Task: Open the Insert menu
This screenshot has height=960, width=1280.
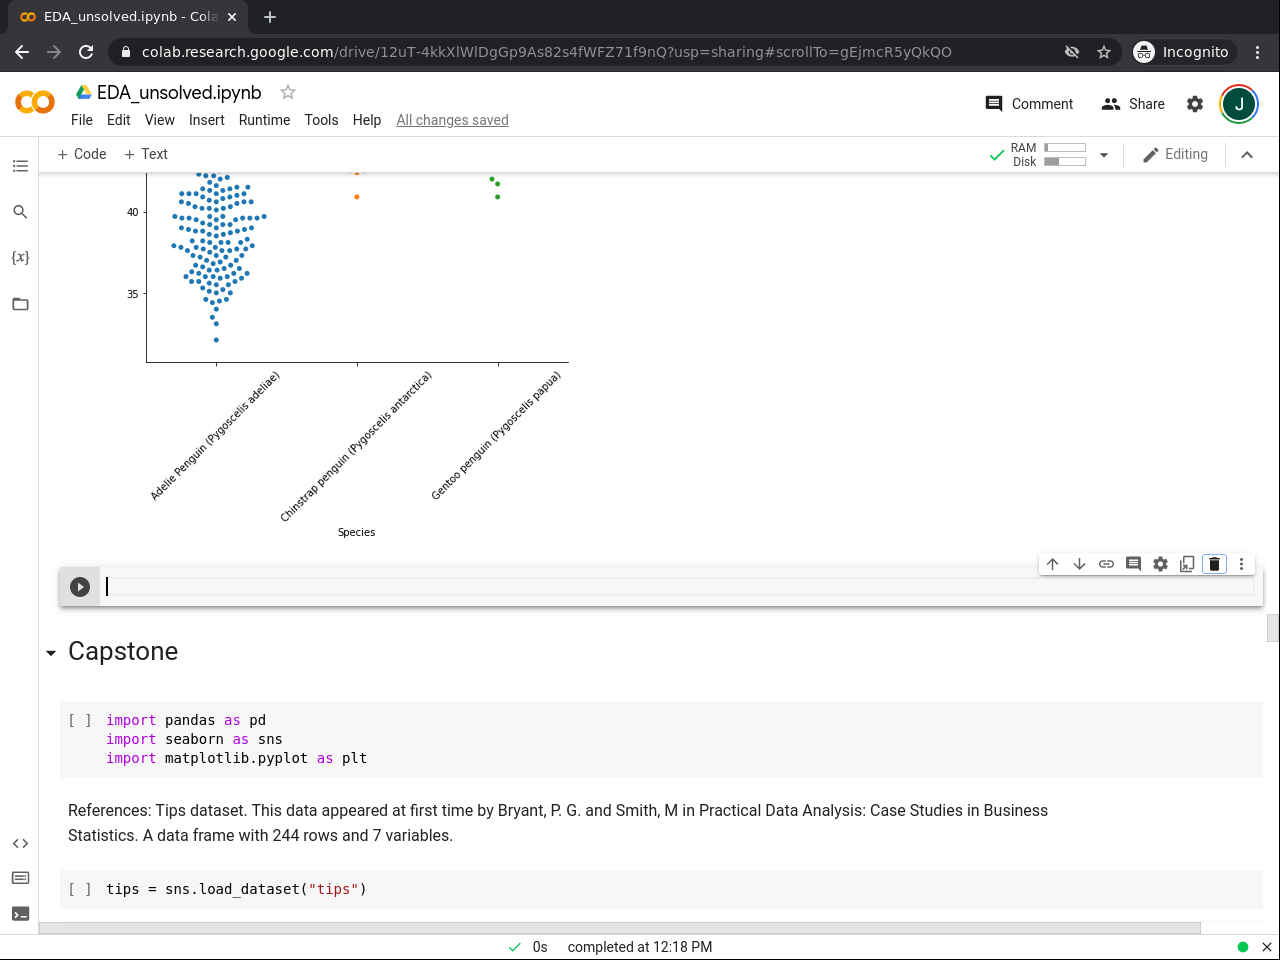Action: 206,120
